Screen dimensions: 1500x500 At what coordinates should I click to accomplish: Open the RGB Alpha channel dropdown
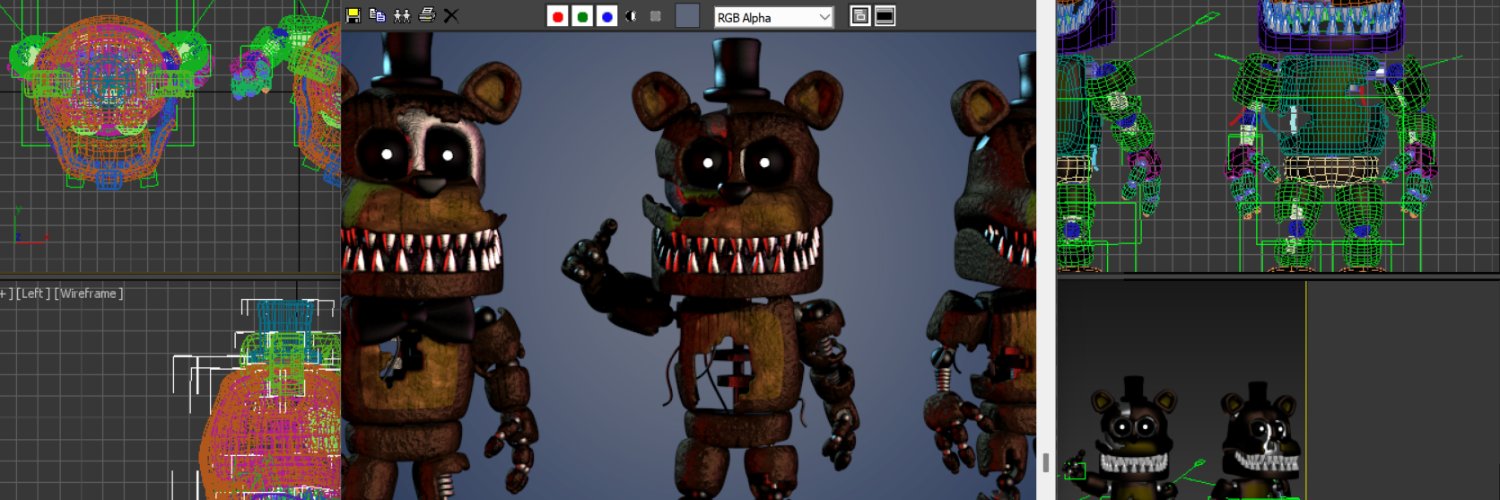pos(773,17)
